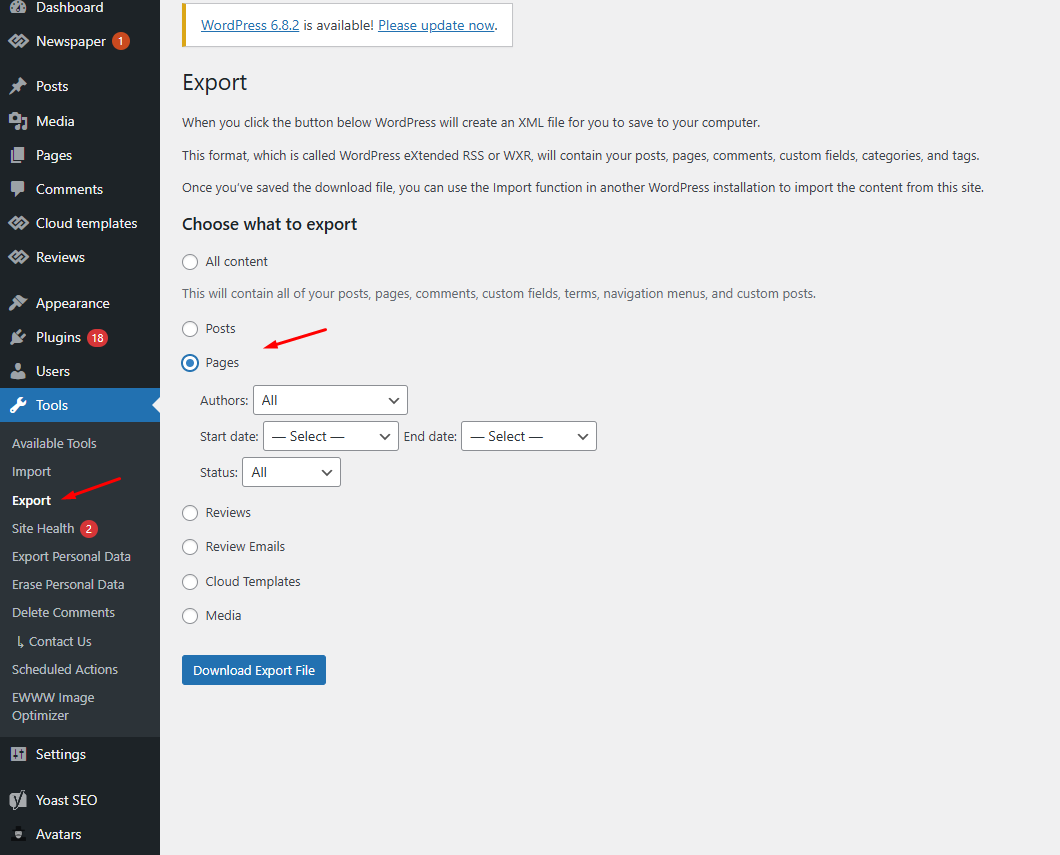Viewport: 1060px width, 855px height.
Task: Click the Newspaper theme icon
Action: pos(18,41)
